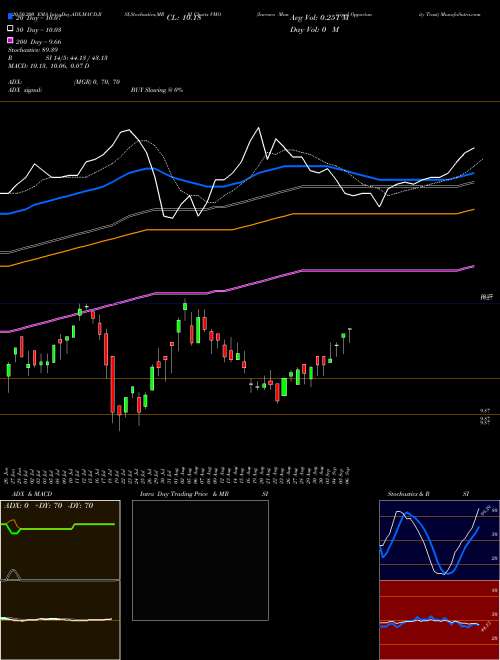Click the blue 20 Day EMA legend swatch
The height and width of the screenshot is (660, 500).
click(x=10, y=17)
